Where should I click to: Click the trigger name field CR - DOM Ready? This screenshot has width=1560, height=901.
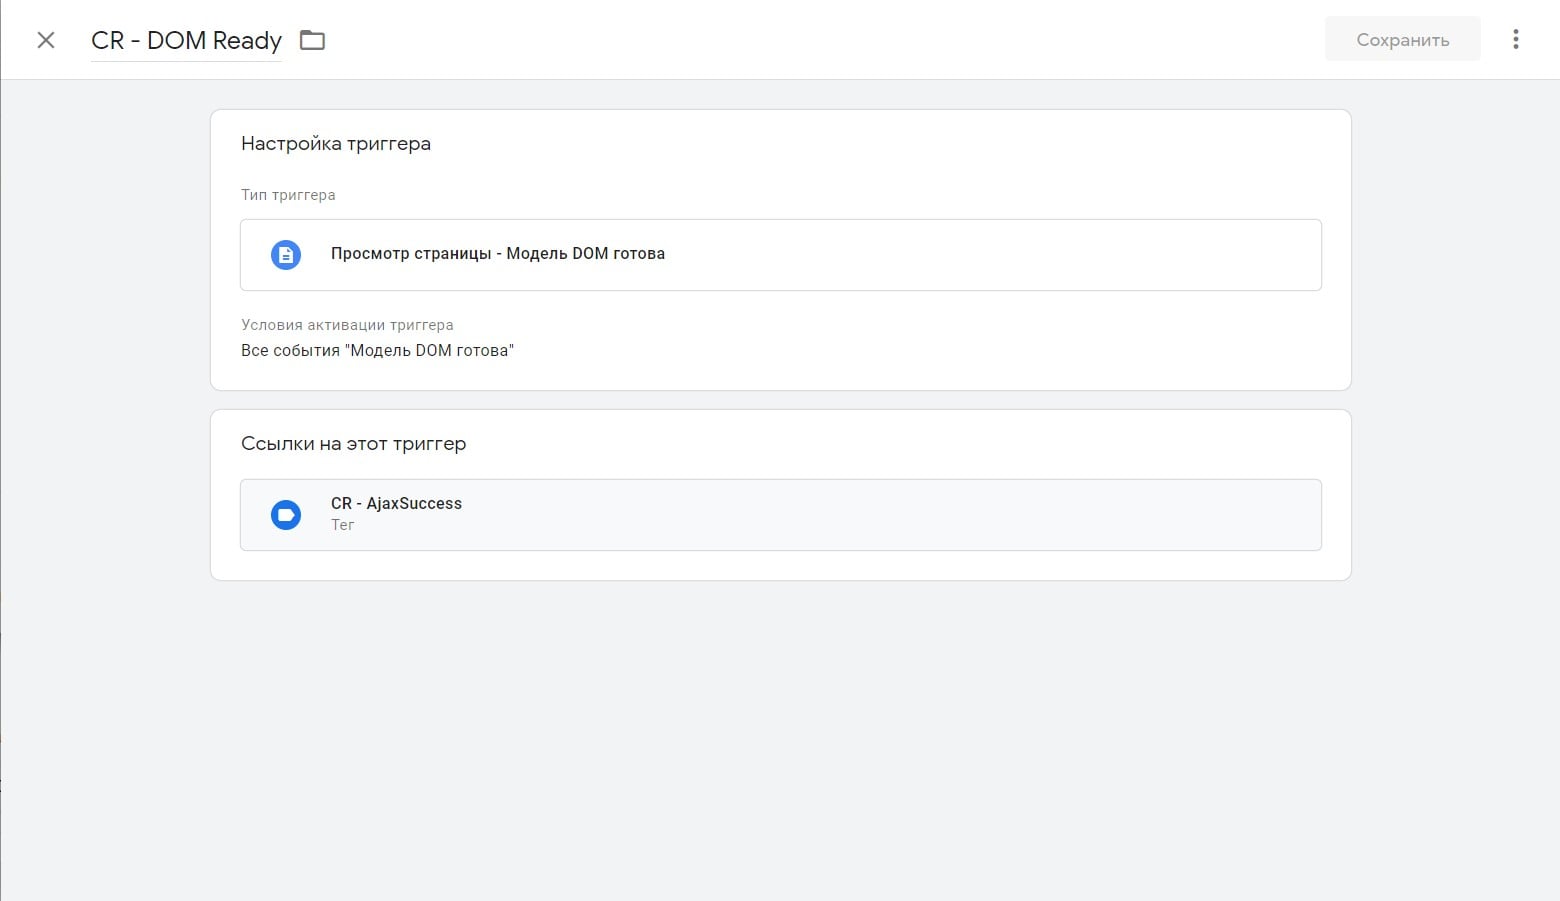(186, 40)
